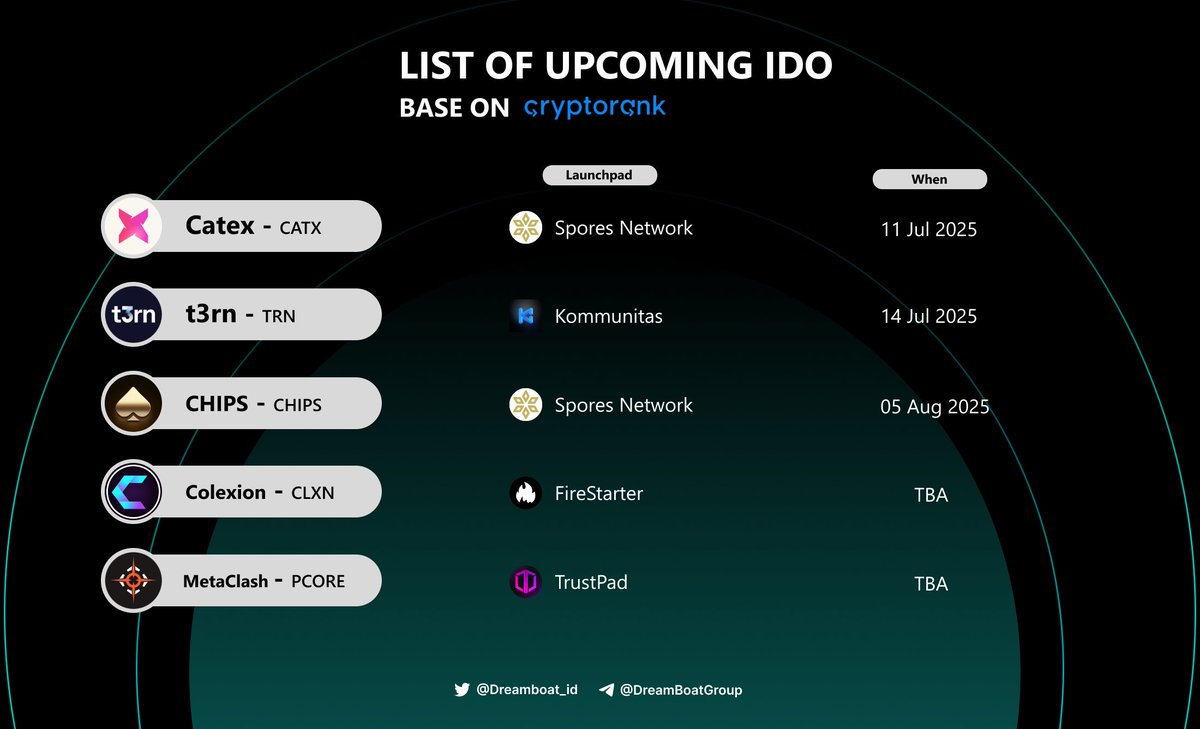
Task: Click the TBA date for Colexion
Action: click(930, 495)
